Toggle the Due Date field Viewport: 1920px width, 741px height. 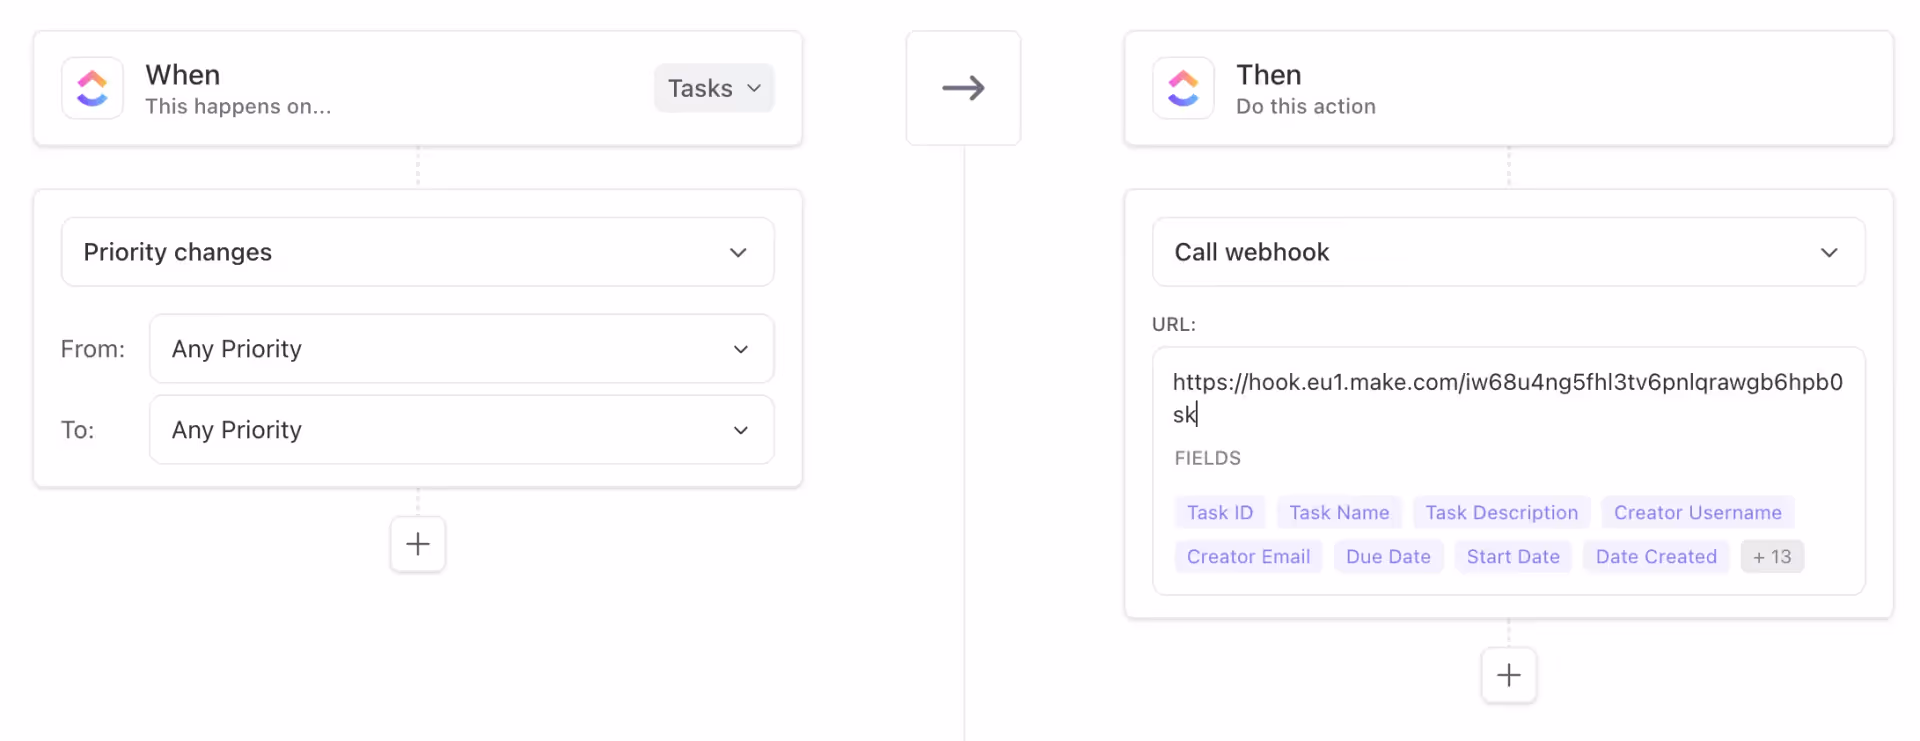1388,556
